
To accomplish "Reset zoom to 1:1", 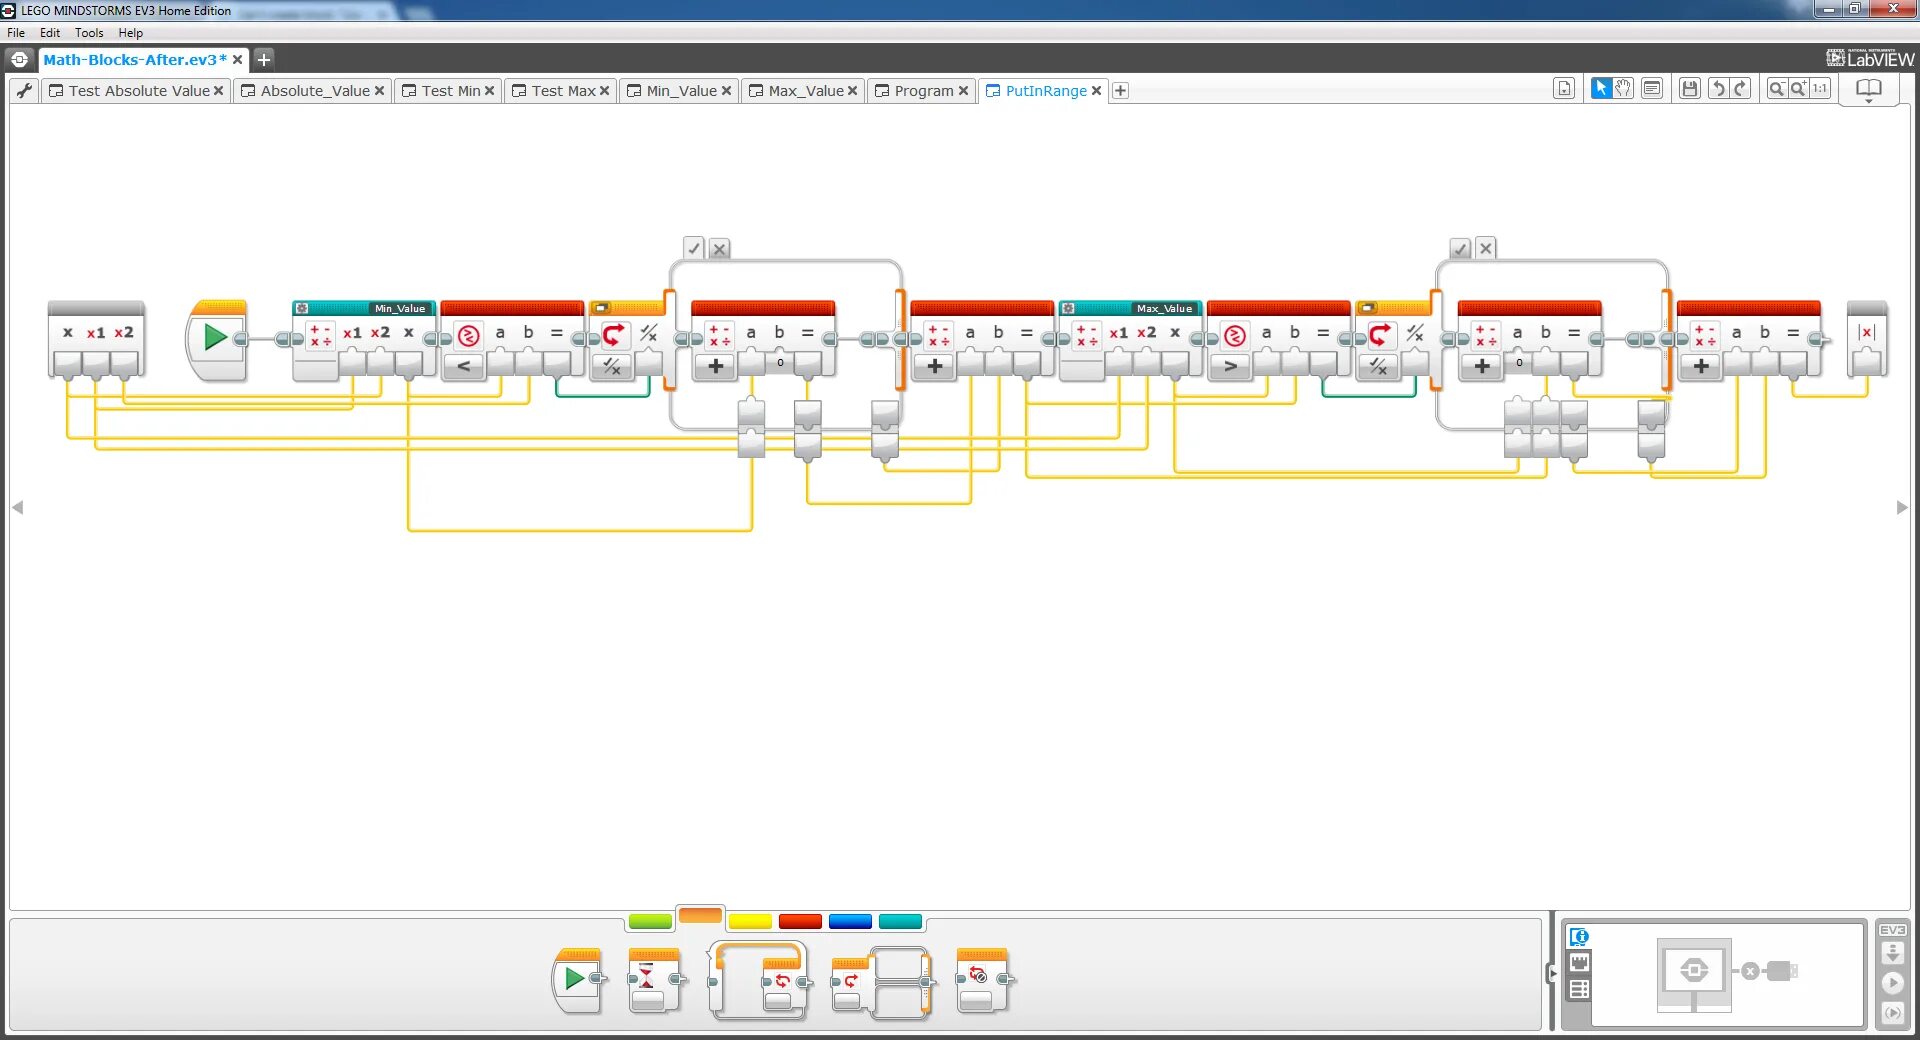I will tap(1820, 88).
